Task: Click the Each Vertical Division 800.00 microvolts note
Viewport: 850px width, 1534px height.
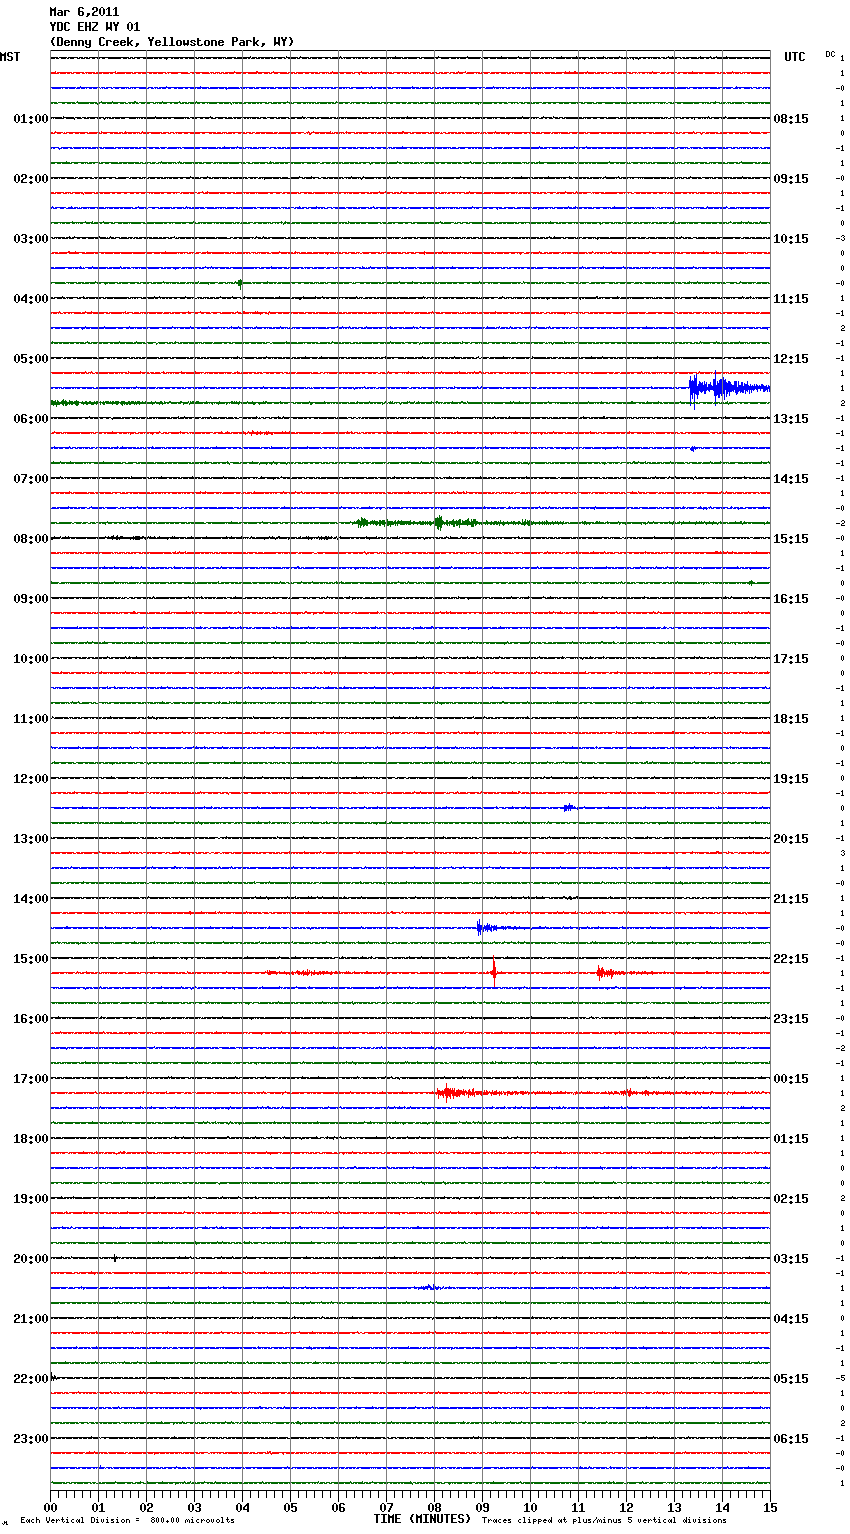Action: click(127, 1521)
